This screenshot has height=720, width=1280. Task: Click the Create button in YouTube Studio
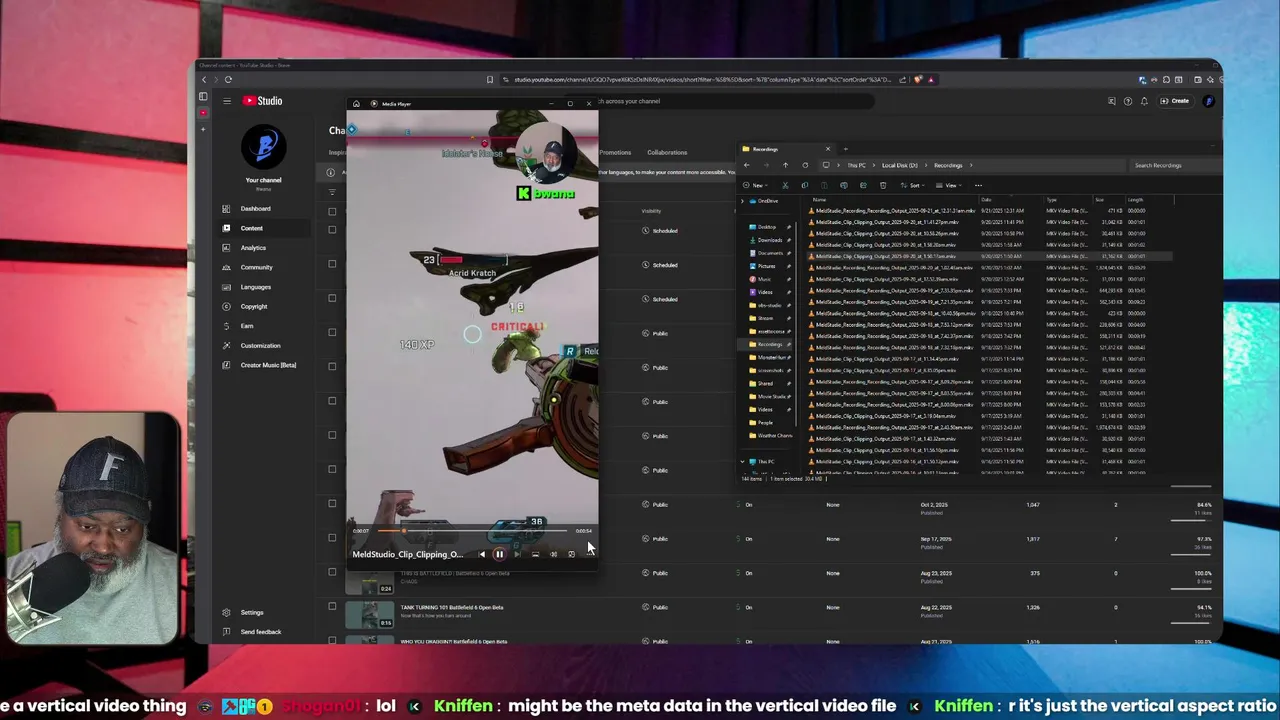pos(1175,101)
